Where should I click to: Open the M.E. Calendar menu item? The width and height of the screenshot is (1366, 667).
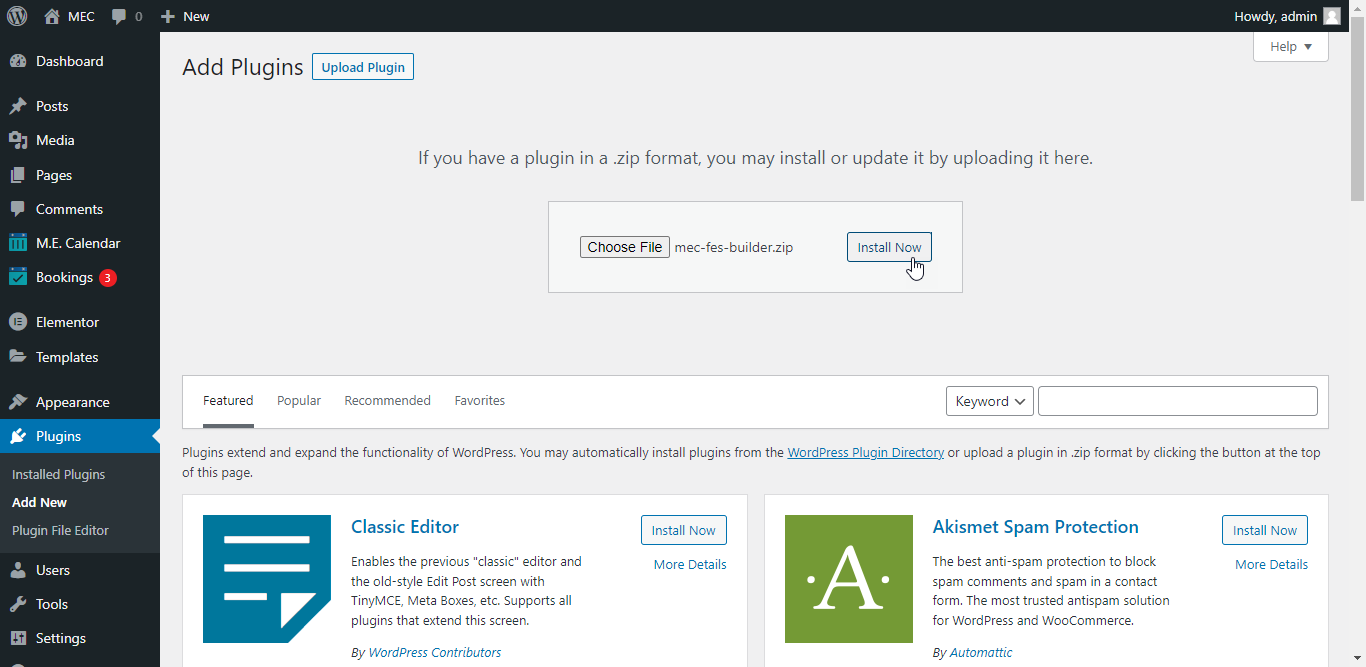(x=80, y=243)
